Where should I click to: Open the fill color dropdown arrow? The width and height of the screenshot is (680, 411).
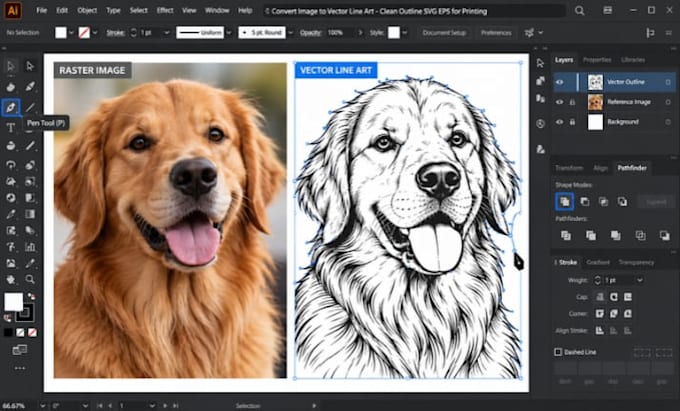pyautogui.click(x=71, y=33)
